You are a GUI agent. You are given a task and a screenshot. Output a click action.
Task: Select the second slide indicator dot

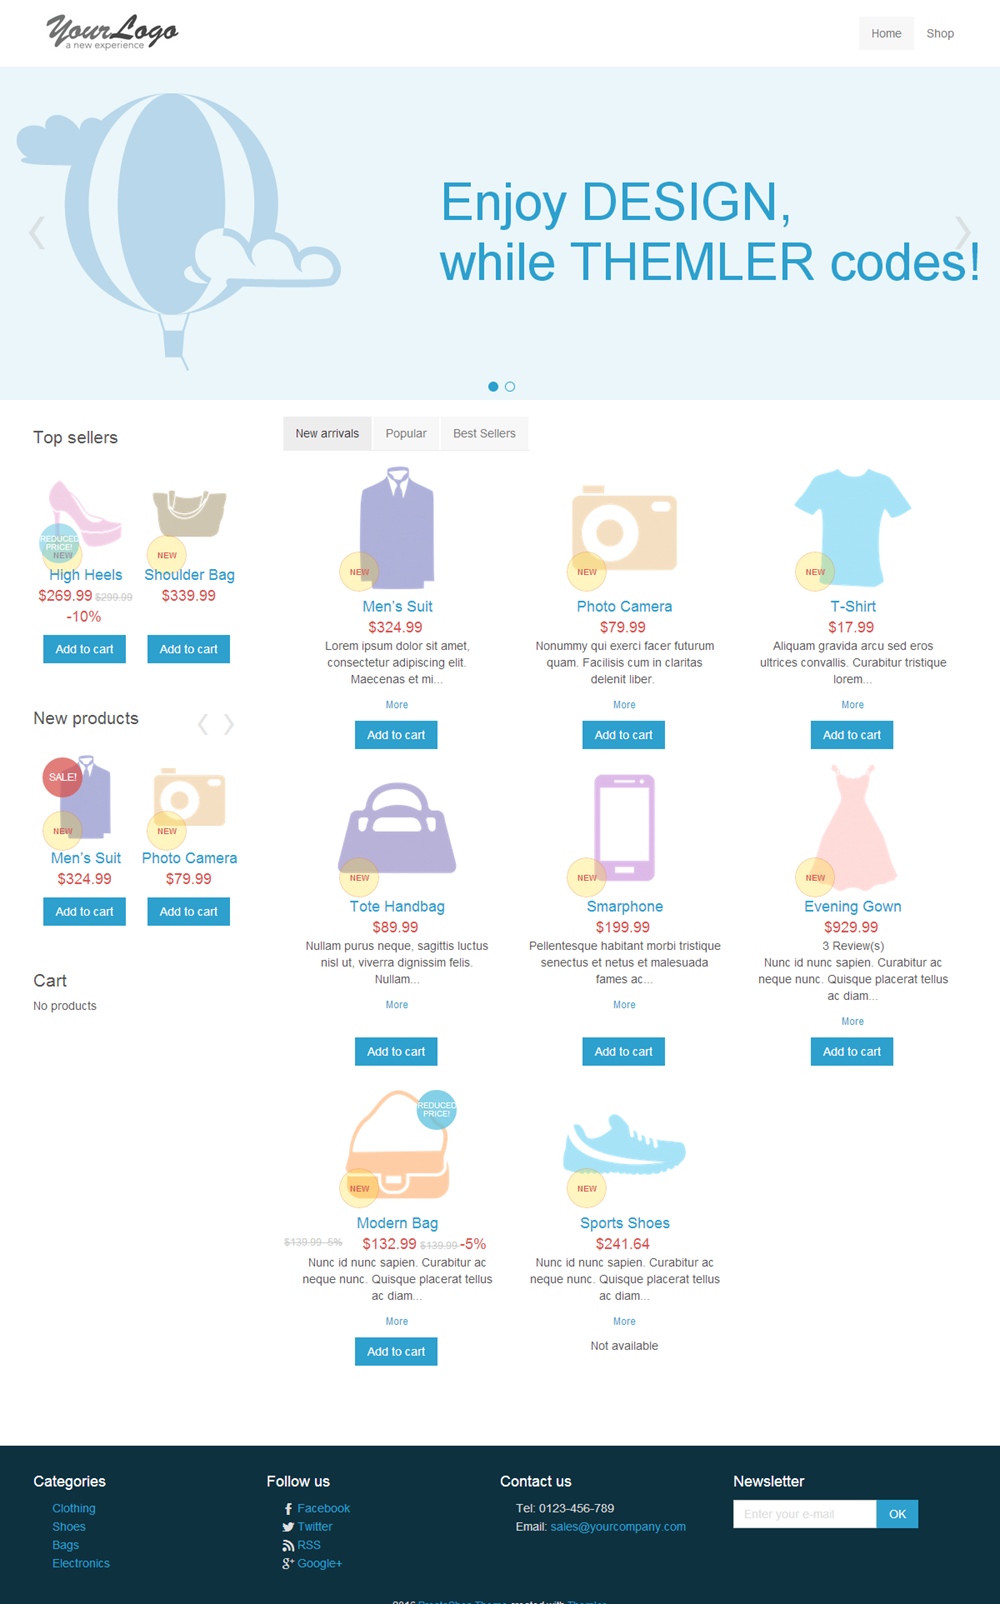[510, 386]
